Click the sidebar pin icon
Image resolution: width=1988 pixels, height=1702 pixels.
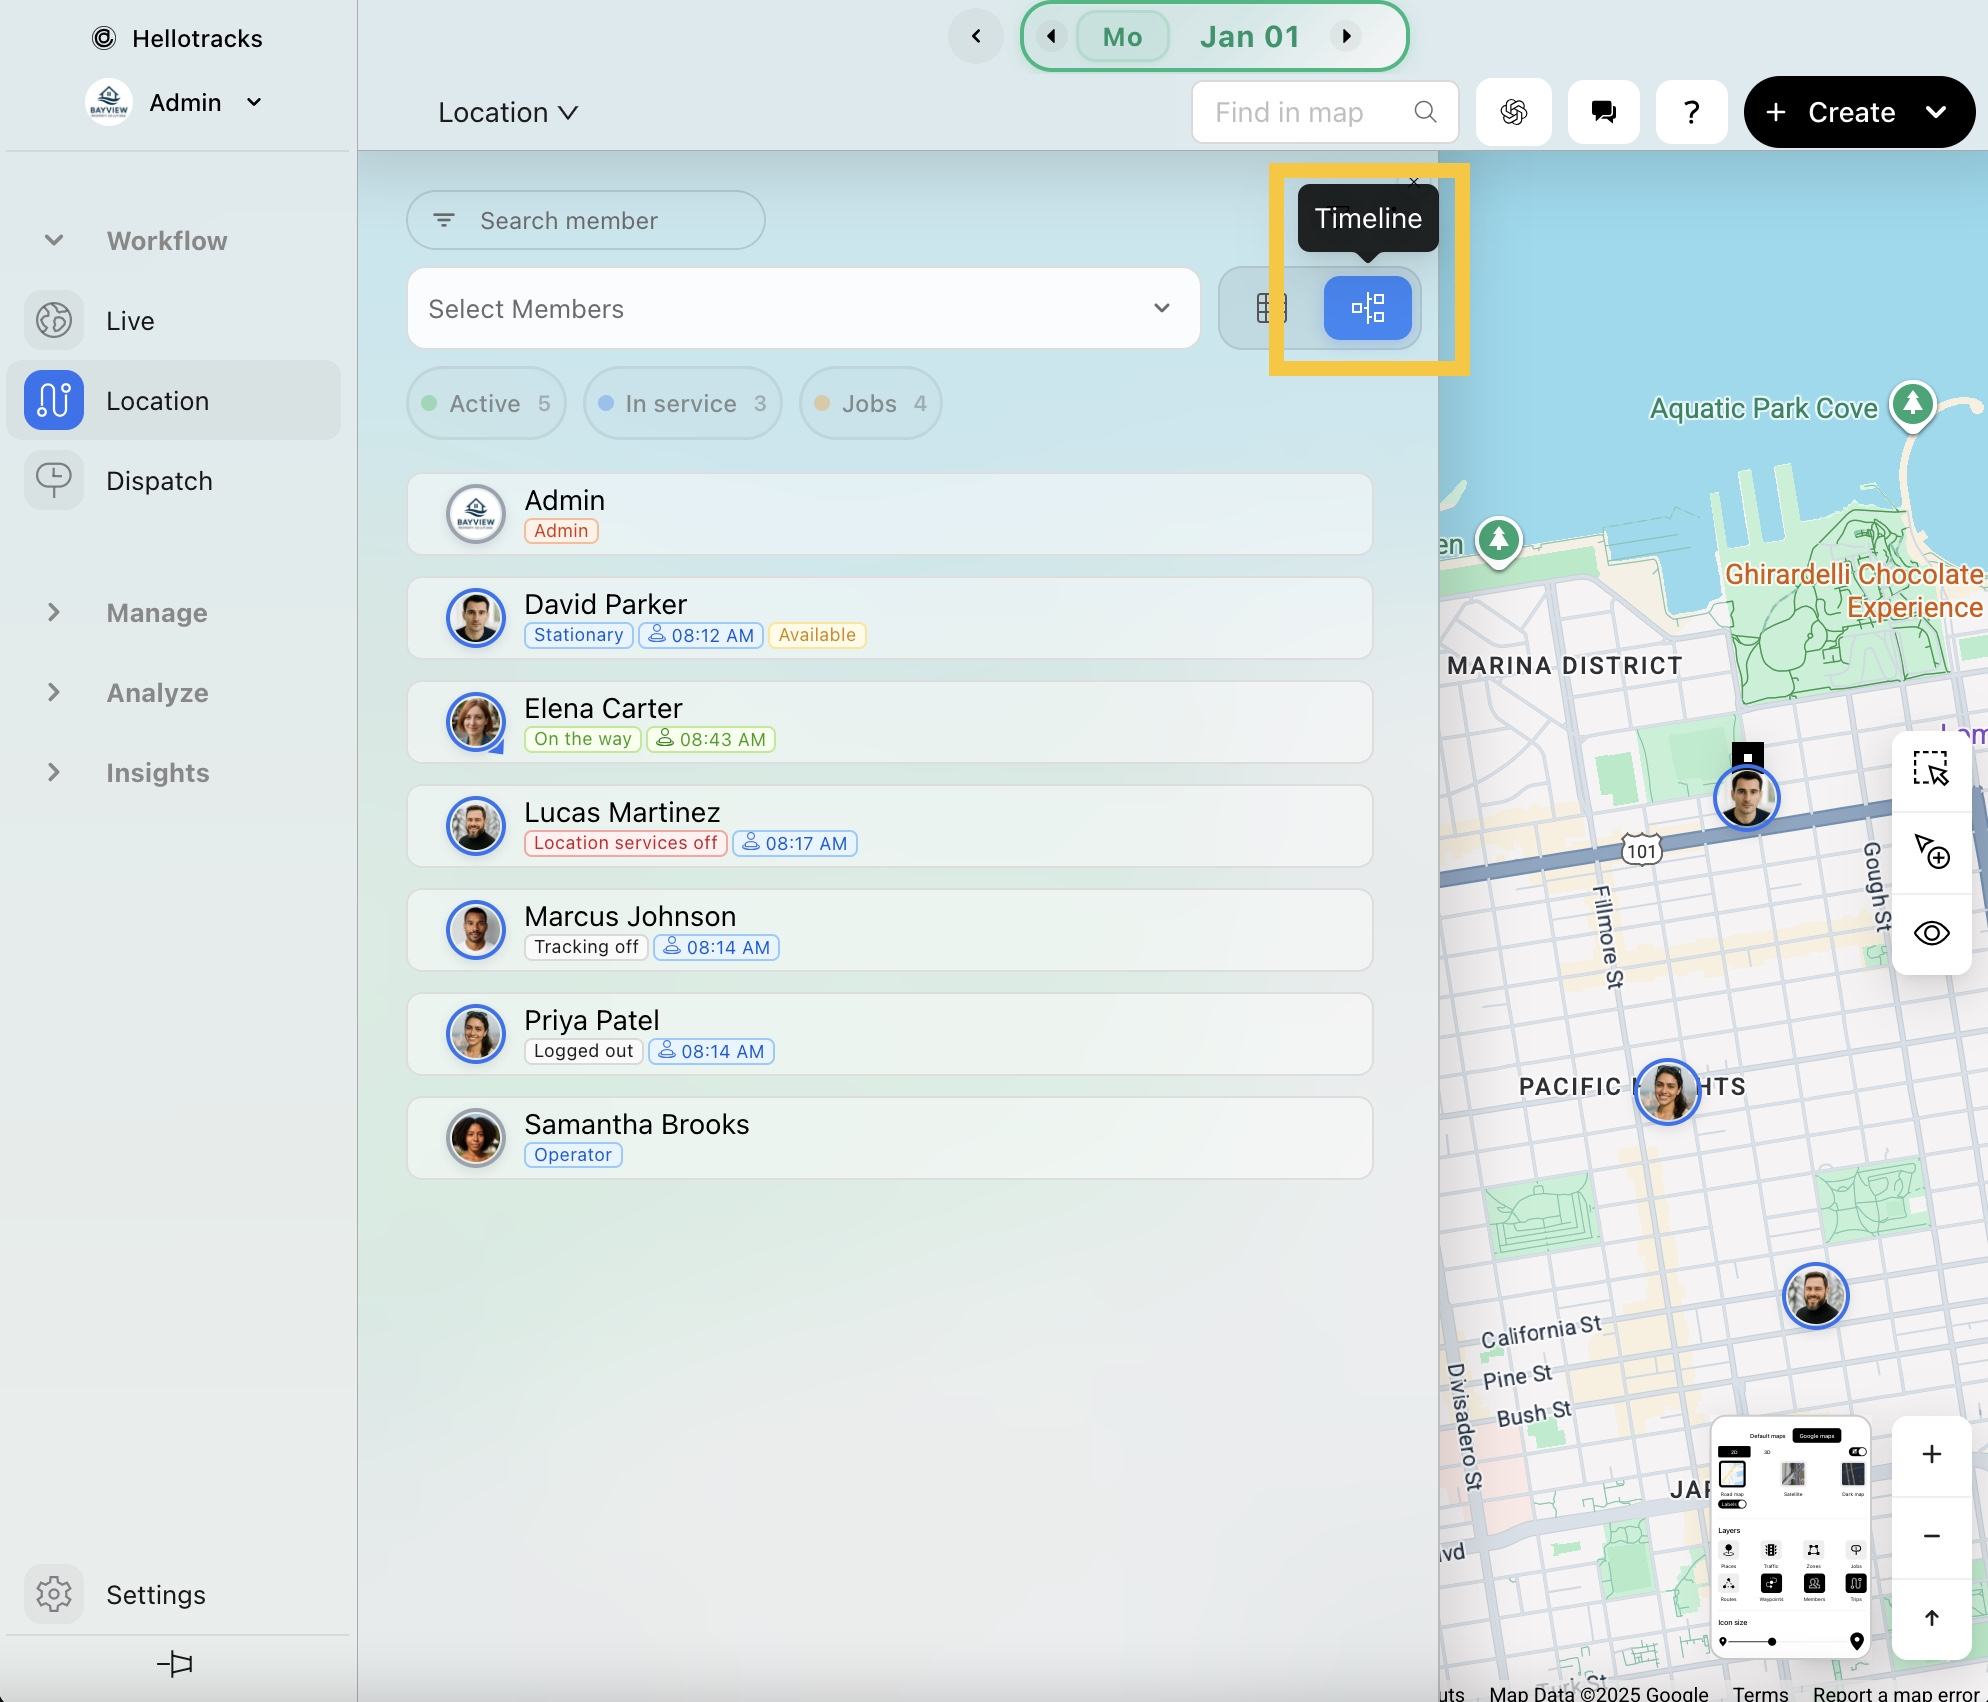point(175,1664)
